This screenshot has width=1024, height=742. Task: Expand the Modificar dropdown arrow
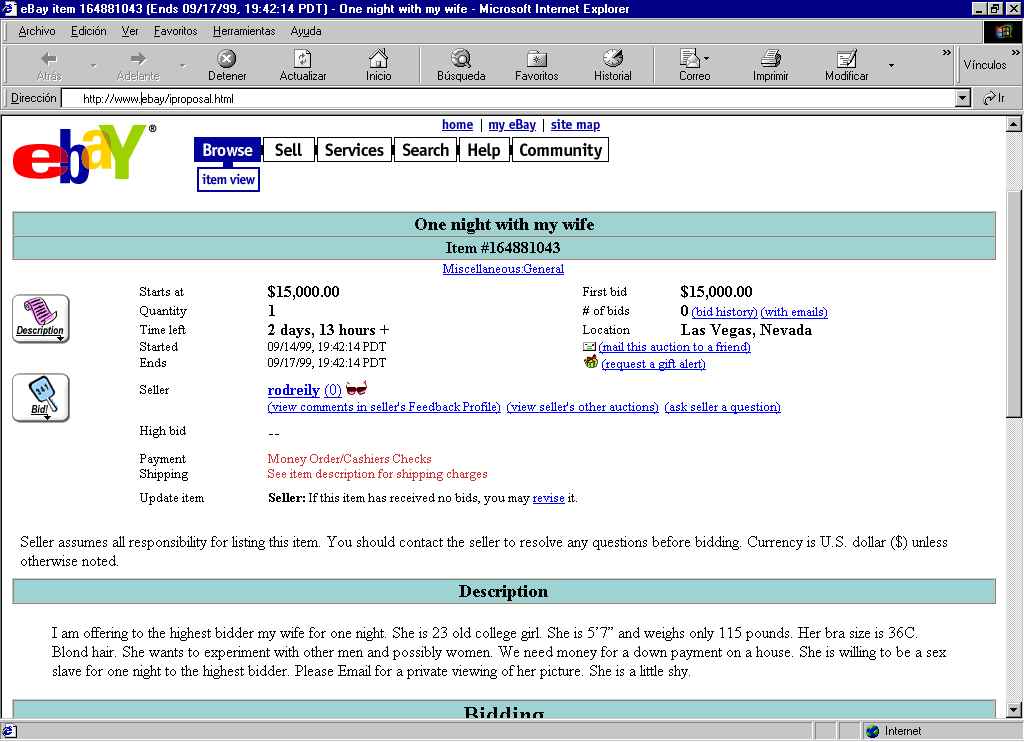tap(891, 66)
